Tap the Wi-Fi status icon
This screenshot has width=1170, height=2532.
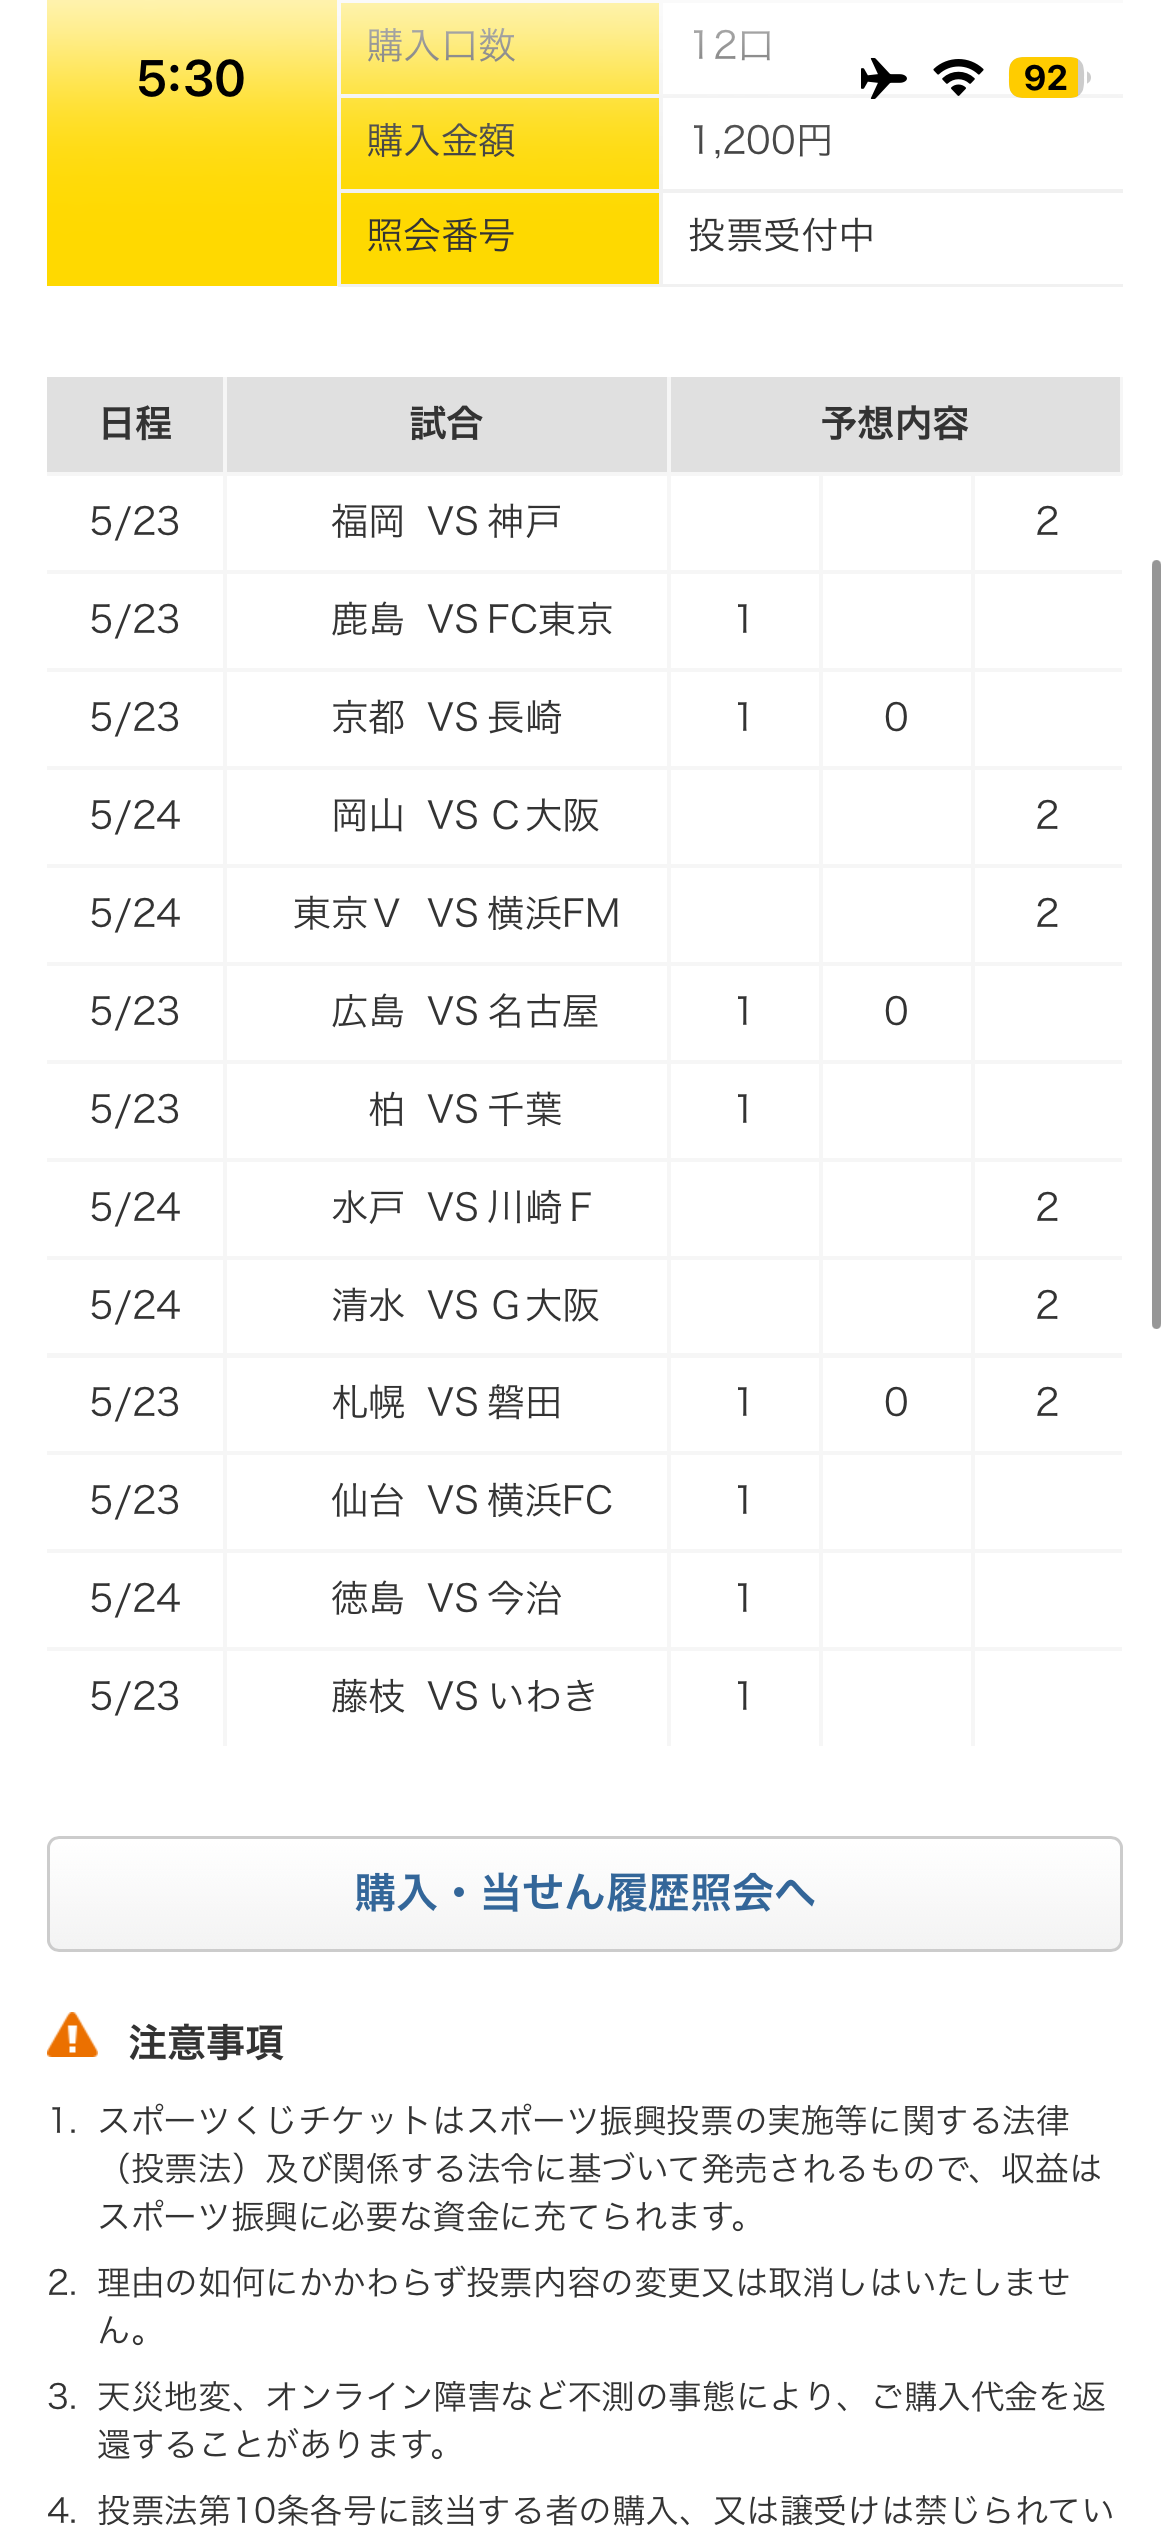click(958, 78)
